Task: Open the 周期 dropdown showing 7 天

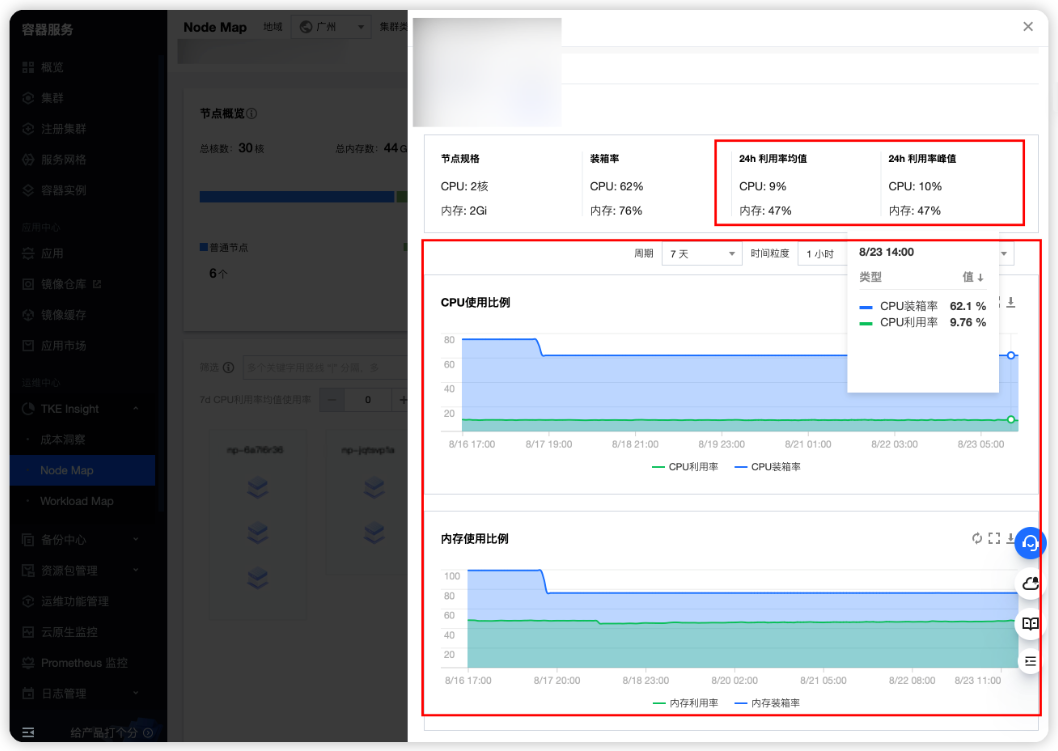Action: (701, 254)
